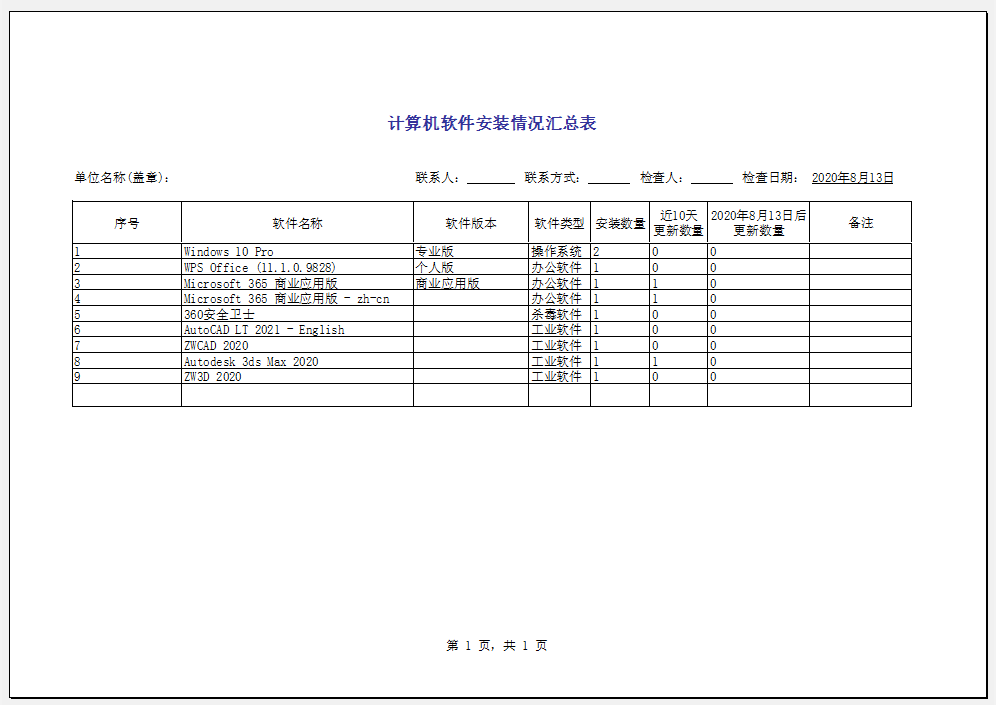Select the "单位名称(盖章):" label
The width and height of the screenshot is (996, 705).
(122, 178)
